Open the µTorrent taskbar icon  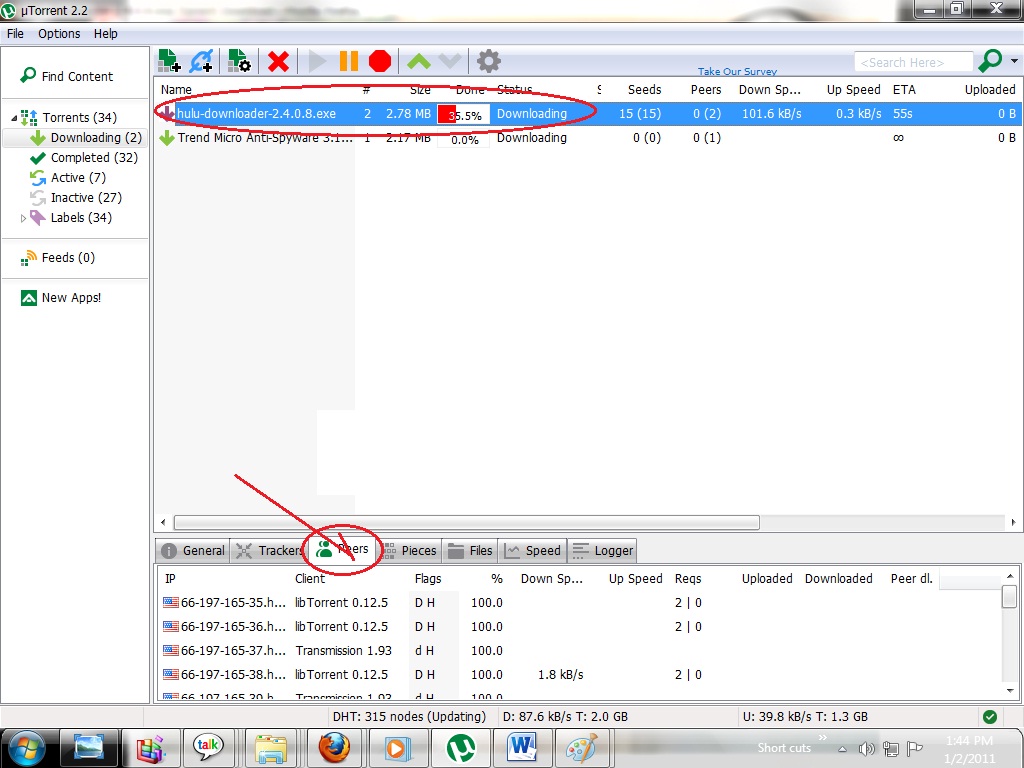[461, 748]
